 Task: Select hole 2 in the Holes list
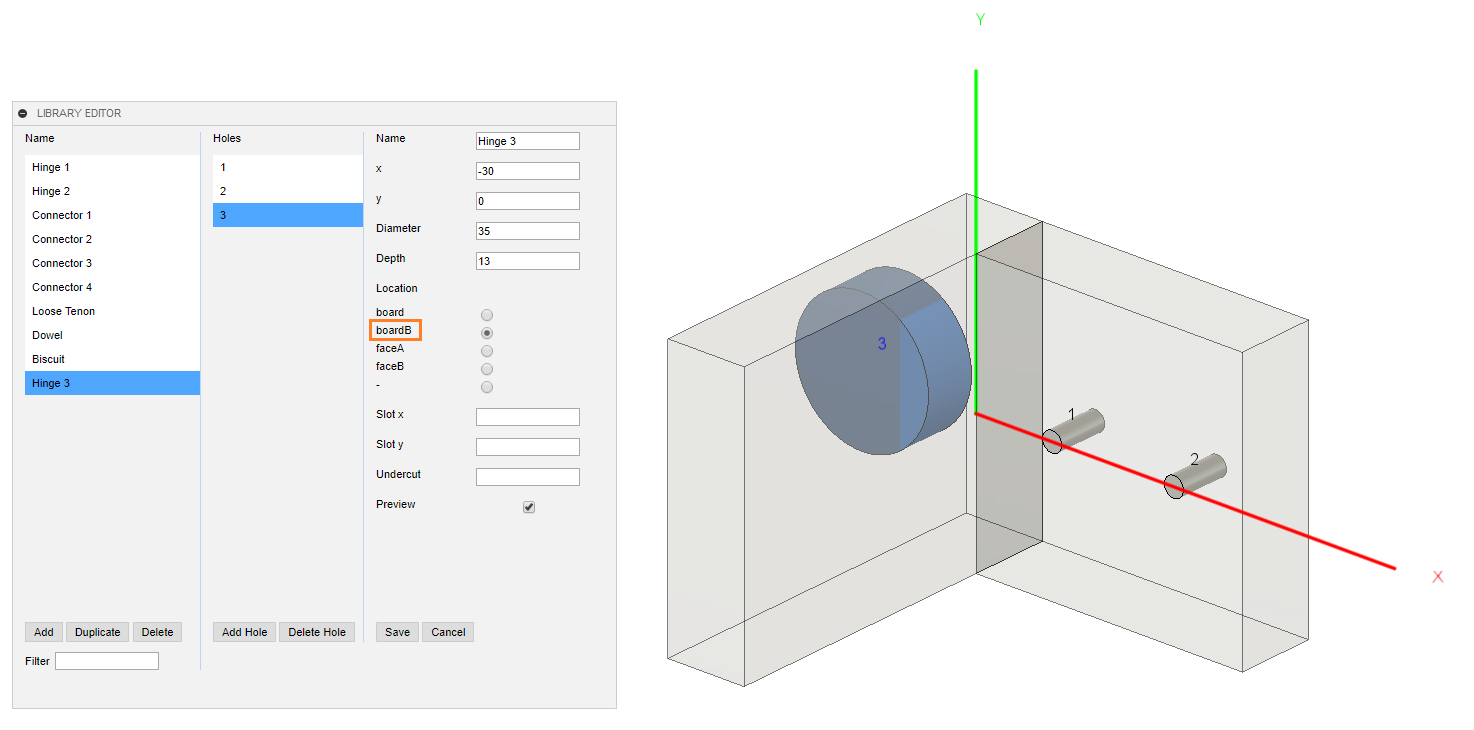coord(223,191)
